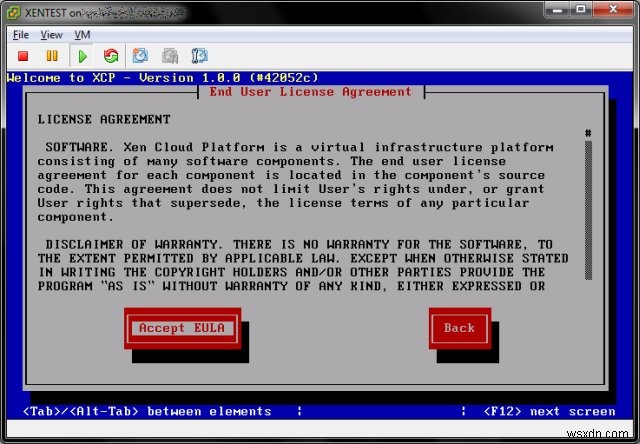Click the VMware console icon in title bar
This screenshot has width=640, height=444.
(x=13, y=13)
